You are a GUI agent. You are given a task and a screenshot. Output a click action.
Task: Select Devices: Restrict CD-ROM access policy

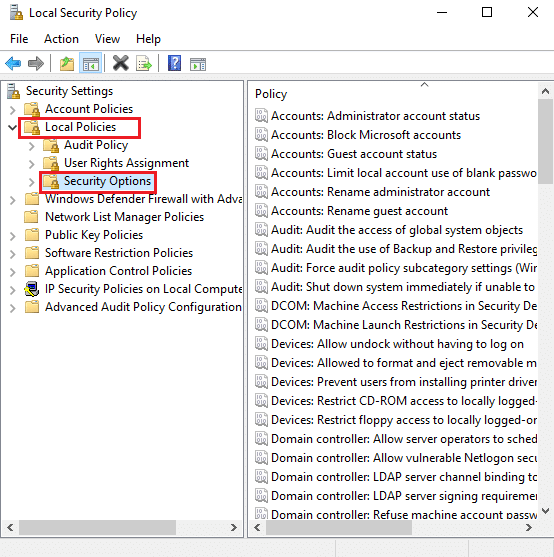click(403, 401)
